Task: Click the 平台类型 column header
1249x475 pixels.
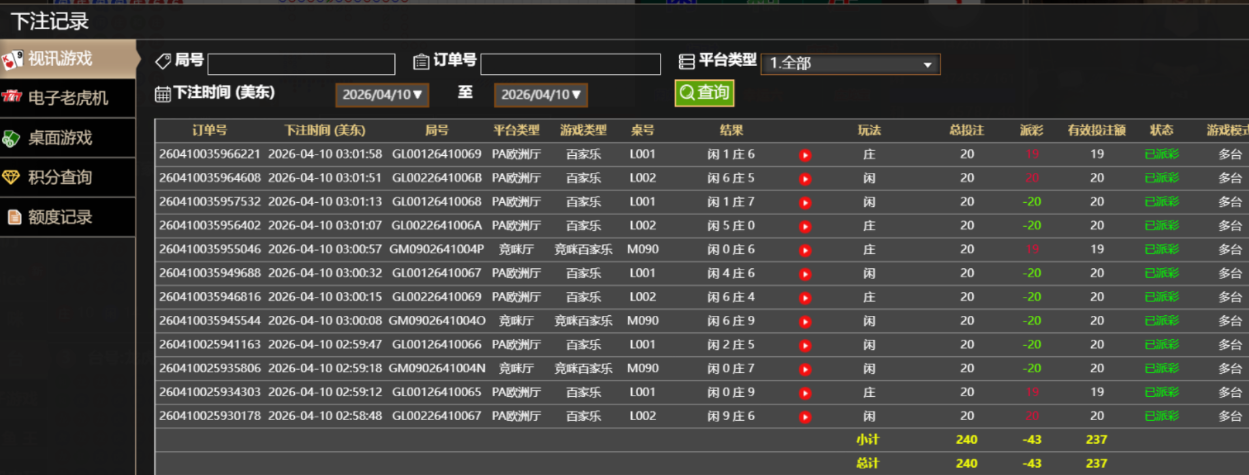Action: (x=516, y=130)
